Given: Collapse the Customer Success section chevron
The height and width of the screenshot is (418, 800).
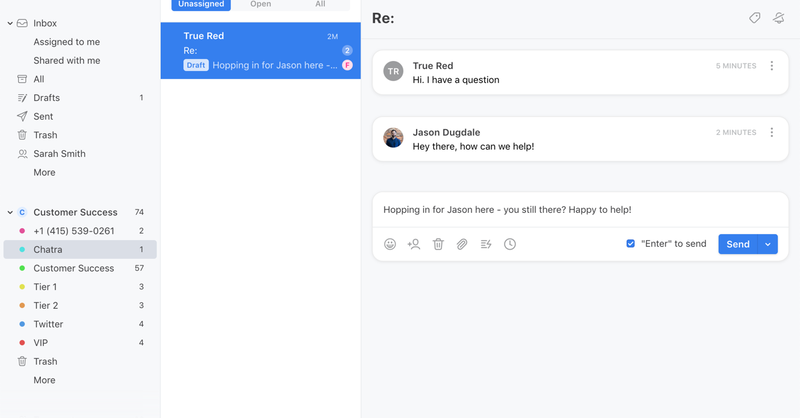Looking at the screenshot, I should click(10, 212).
